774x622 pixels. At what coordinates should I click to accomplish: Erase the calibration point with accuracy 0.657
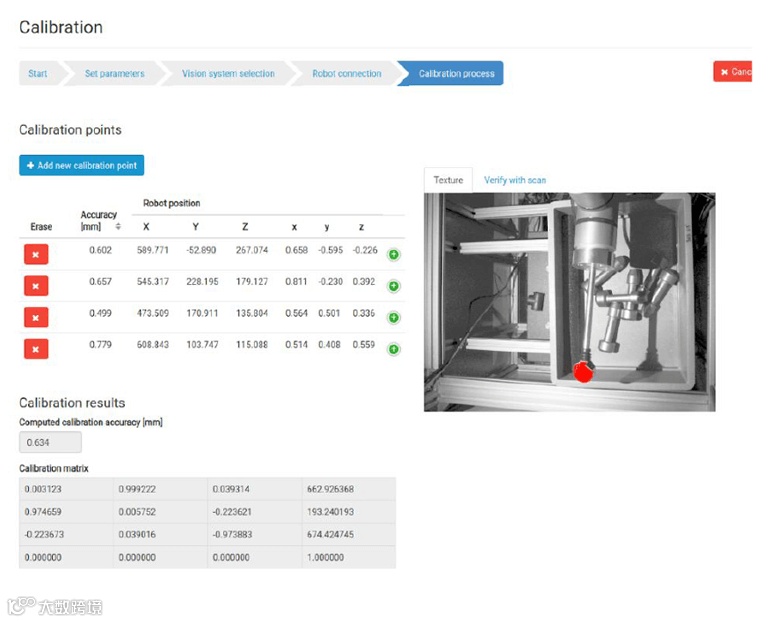(36, 286)
